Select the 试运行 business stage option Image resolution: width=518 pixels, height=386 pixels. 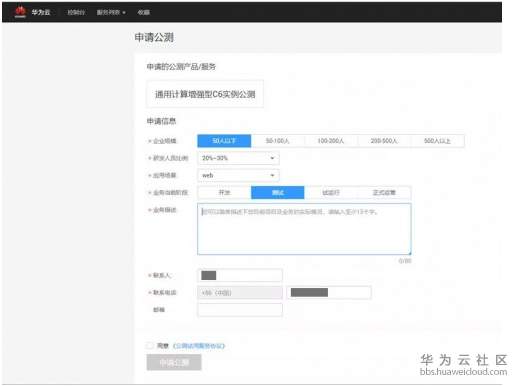331,192
